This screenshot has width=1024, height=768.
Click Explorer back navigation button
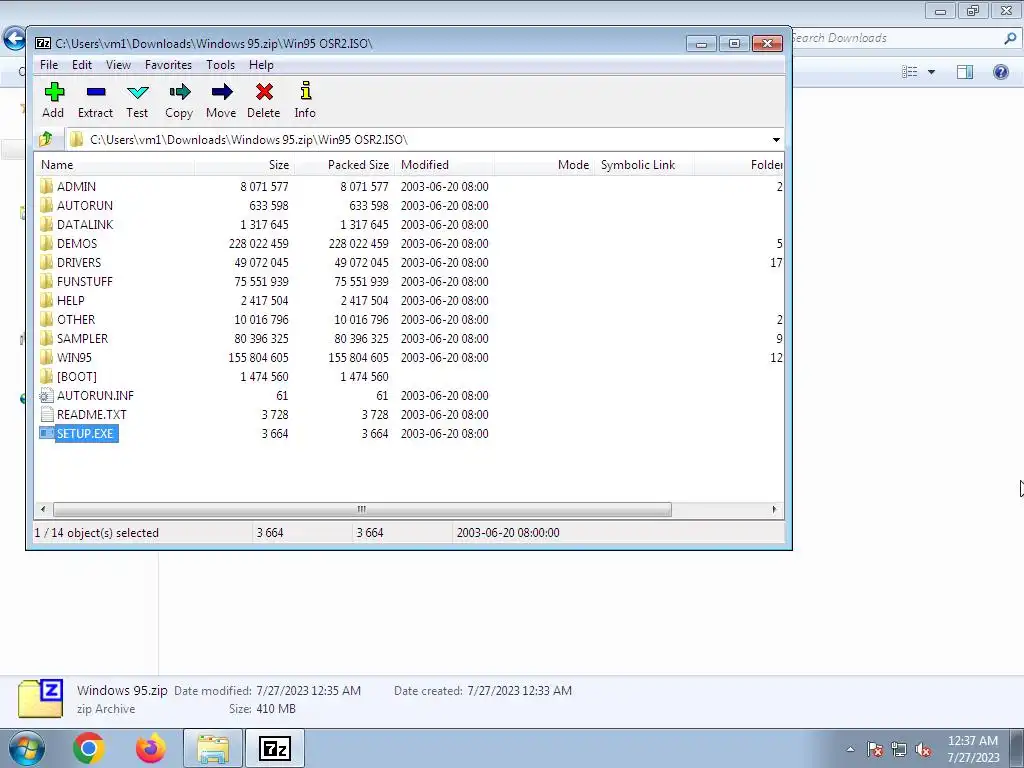[14, 39]
